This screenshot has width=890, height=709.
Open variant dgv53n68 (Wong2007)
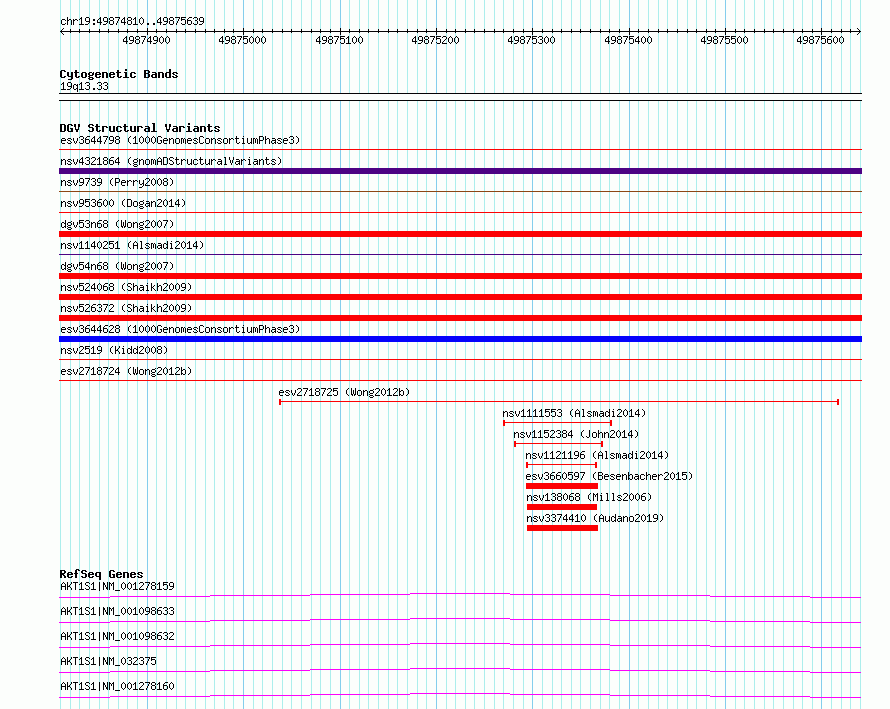tap(117, 224)
